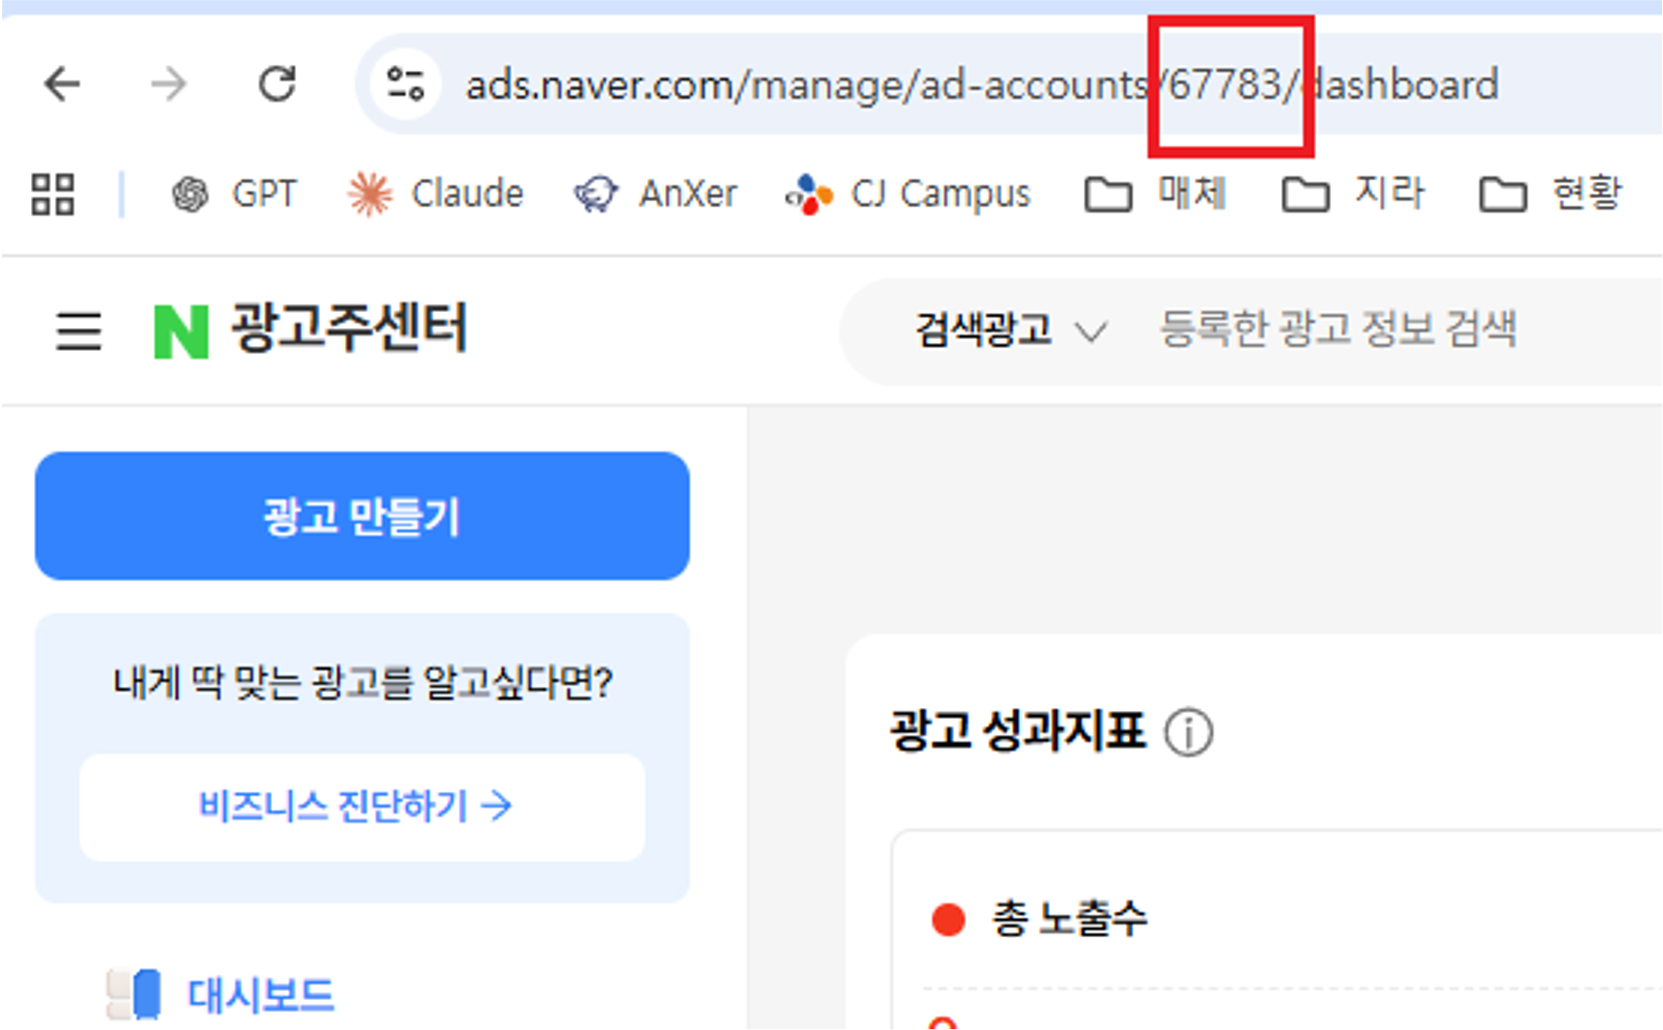The image size is (1663, 1030).
Task: Click the browser forward arrow
Action: (x=169, y=84)
